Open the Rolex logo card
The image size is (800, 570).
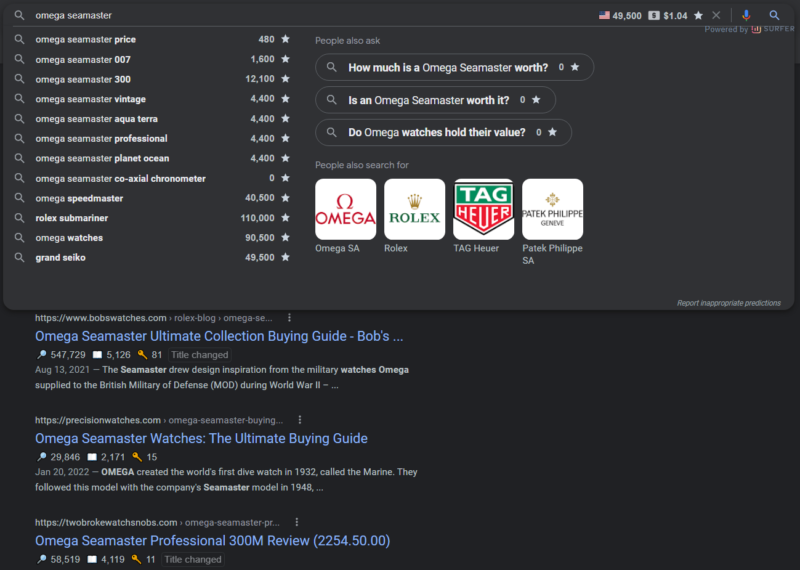point(414,209)
